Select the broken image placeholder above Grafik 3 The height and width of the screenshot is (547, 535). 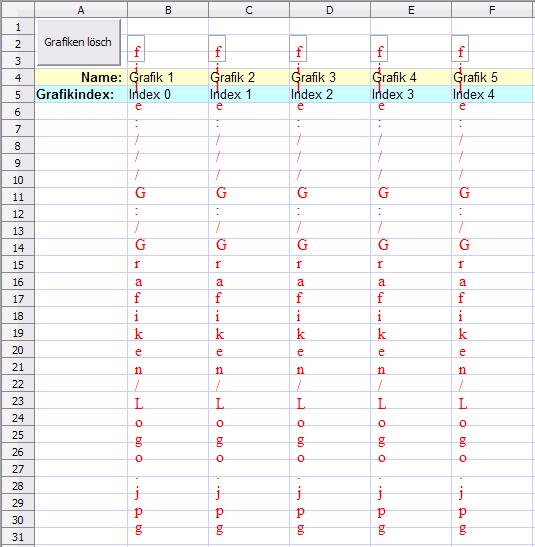pyautogui.click(x=298, y=48)
